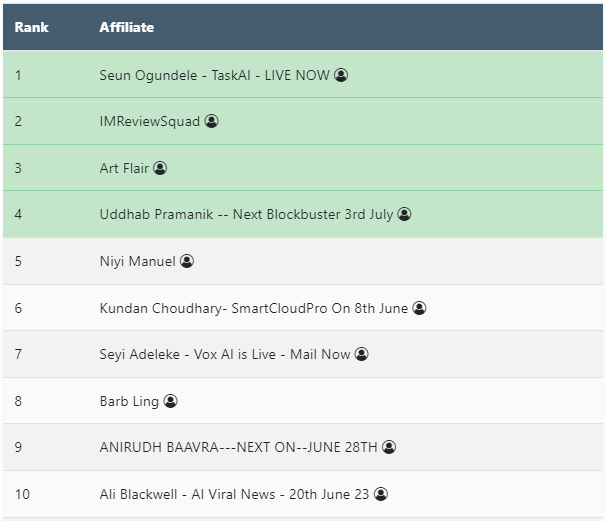Click profile icon beside Uddhab Pramanik
The width and height of the screenshot is (606, 523).
tap(404, 214)
